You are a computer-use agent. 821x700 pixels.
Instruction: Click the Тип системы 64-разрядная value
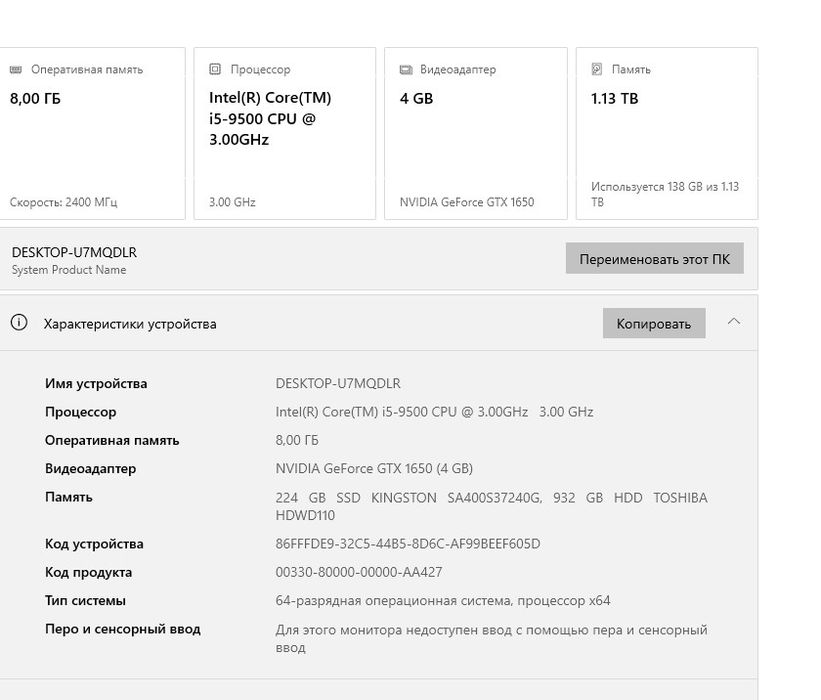pyautogui.click(x=442, y=601)
